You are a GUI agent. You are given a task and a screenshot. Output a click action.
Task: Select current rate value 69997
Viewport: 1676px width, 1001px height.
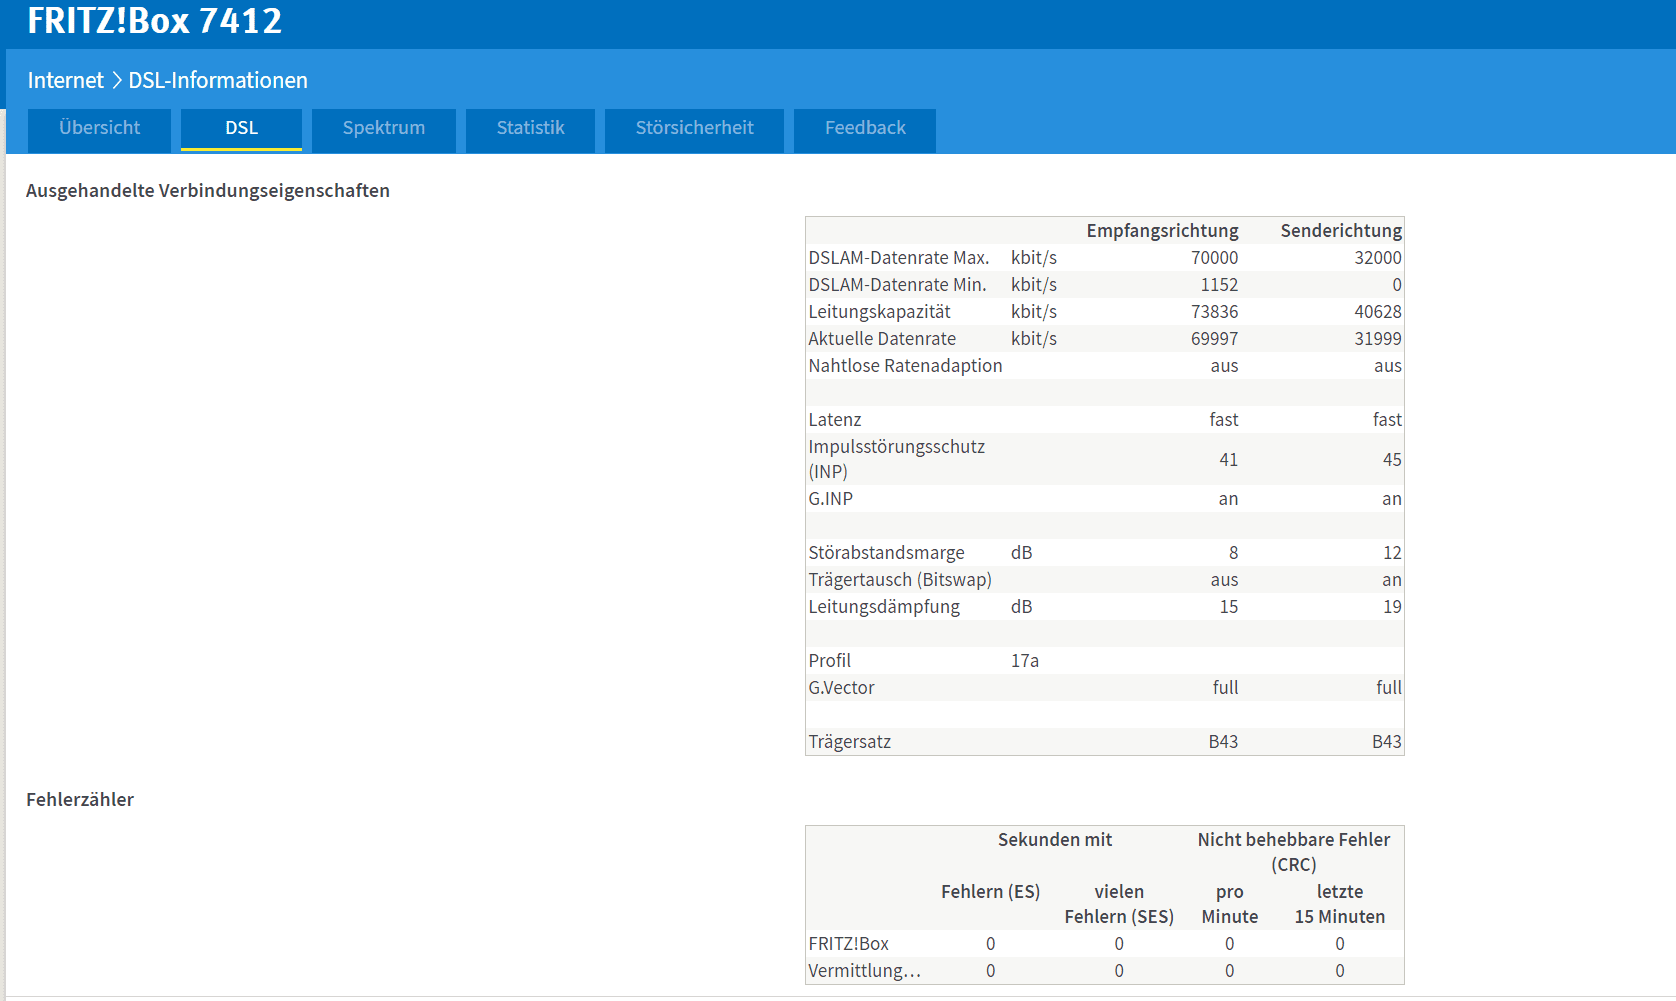[1214, 339]
